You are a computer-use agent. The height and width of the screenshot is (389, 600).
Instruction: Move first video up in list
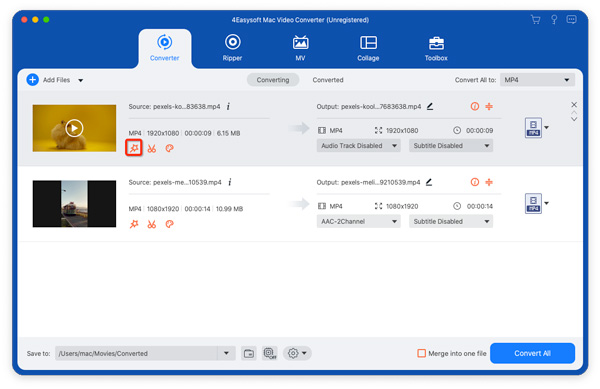click(x=574, y=112)
